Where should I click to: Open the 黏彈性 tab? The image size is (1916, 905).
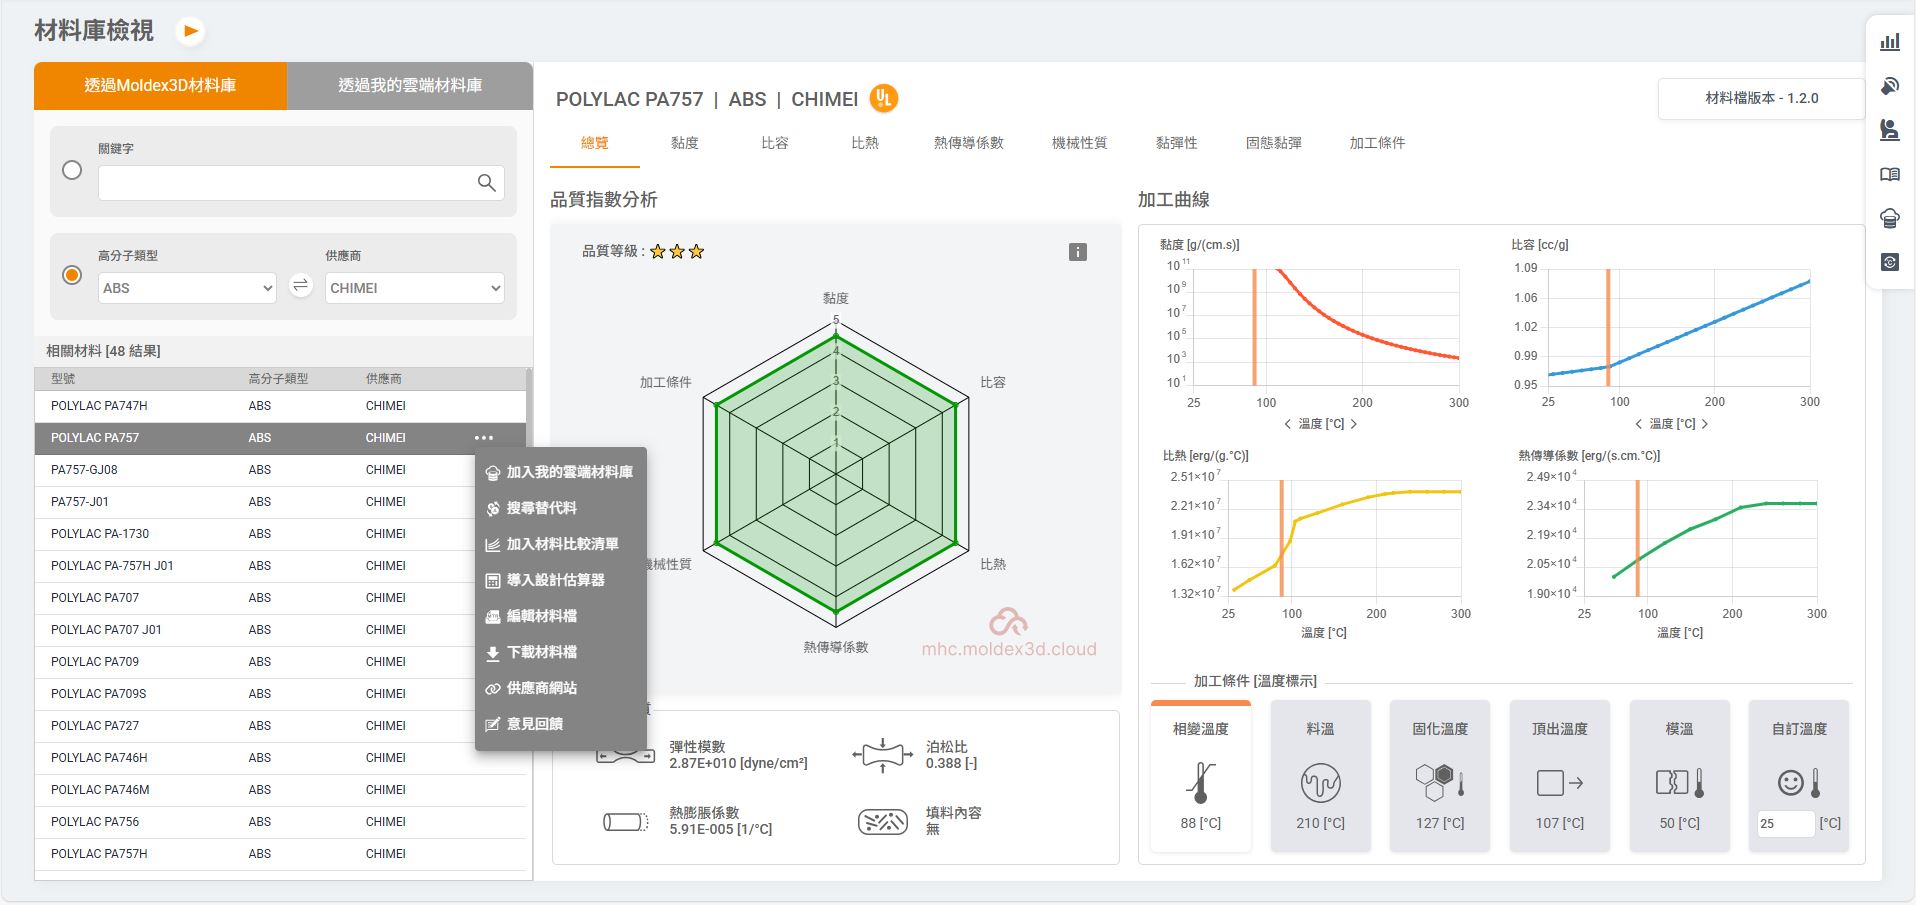(1177, 143)
